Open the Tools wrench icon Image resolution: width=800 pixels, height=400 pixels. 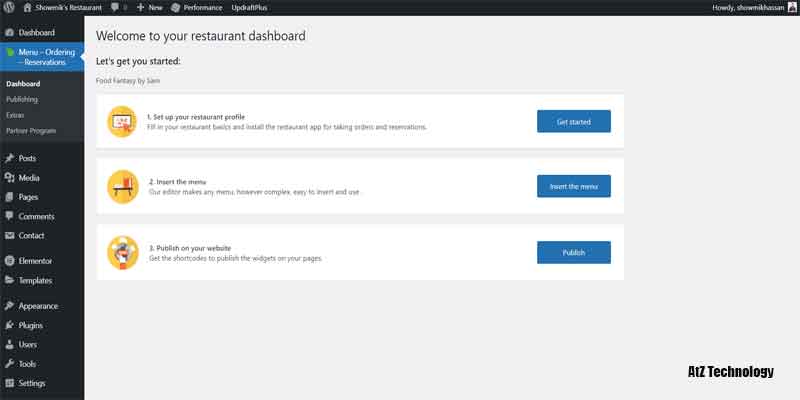(9, 364)
